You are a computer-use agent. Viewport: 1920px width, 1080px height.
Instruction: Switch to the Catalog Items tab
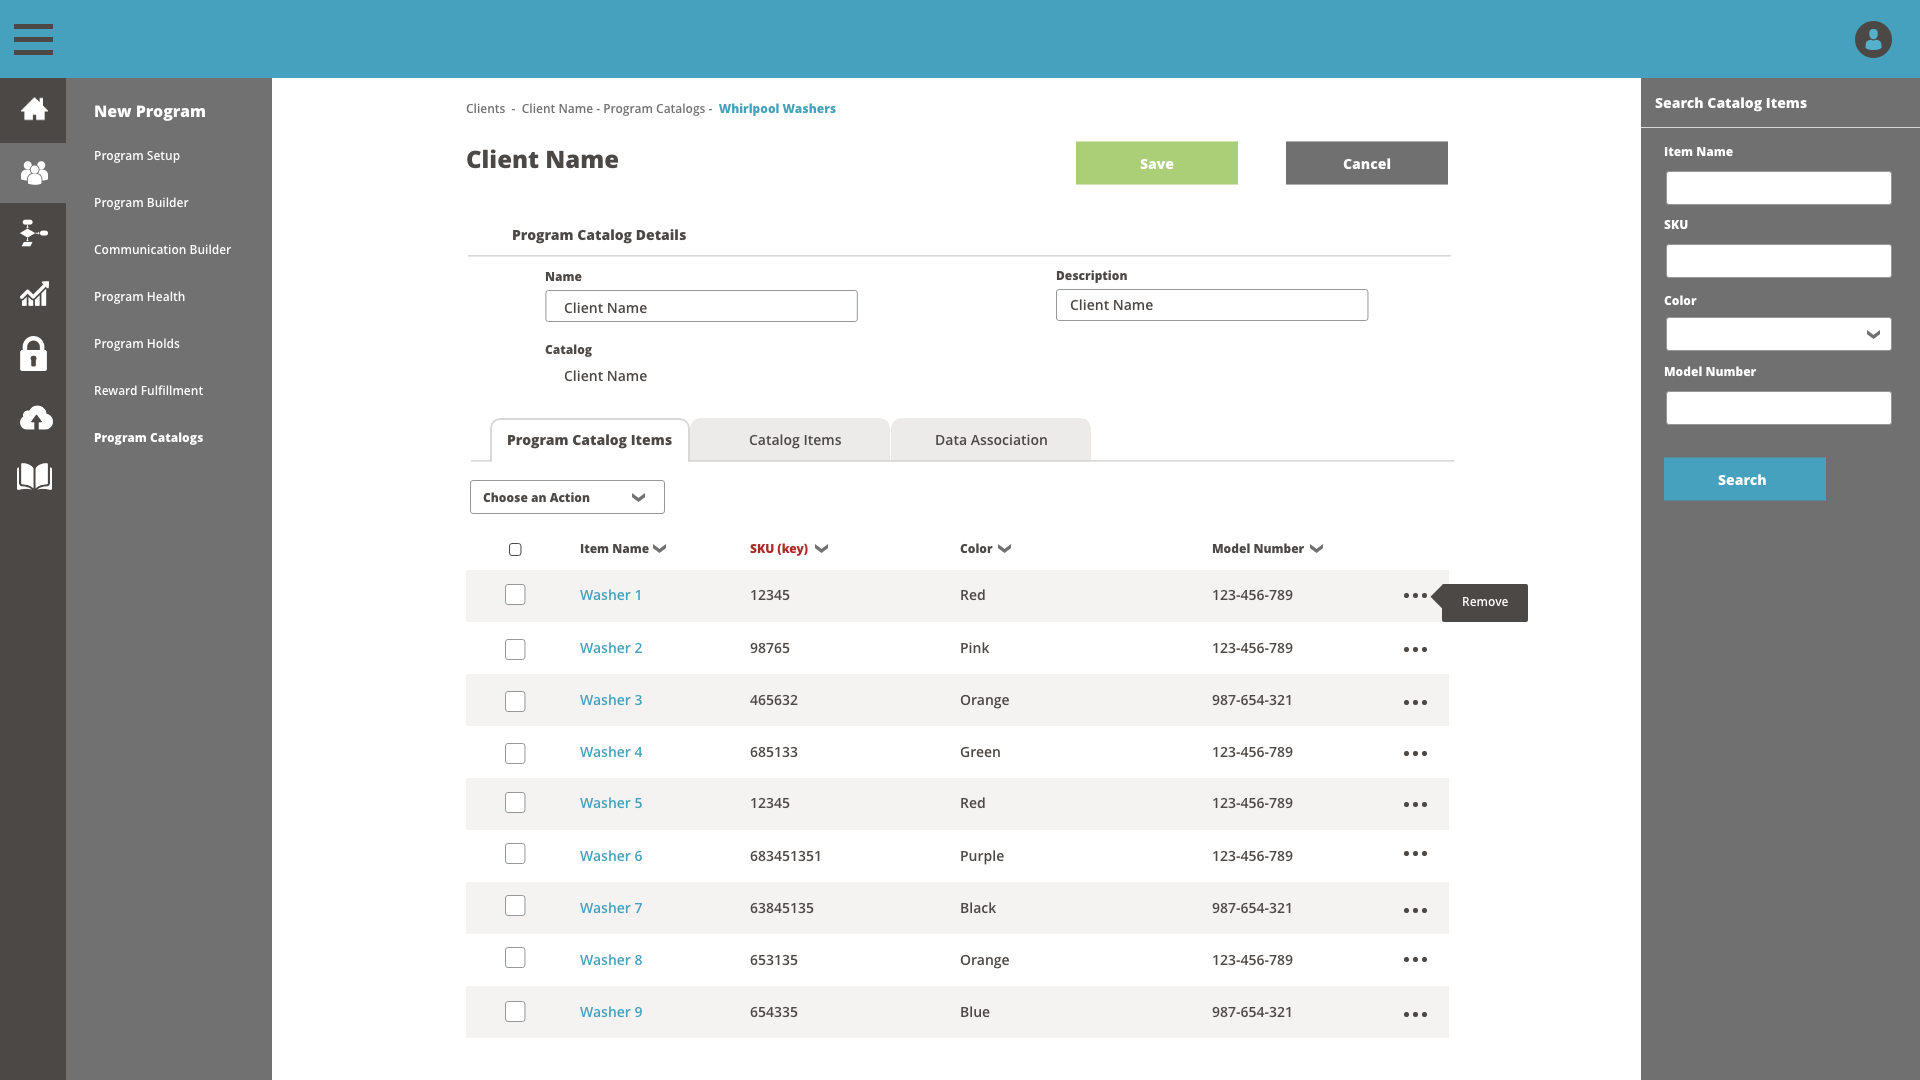pyautogui.click(x=794, y=440)
